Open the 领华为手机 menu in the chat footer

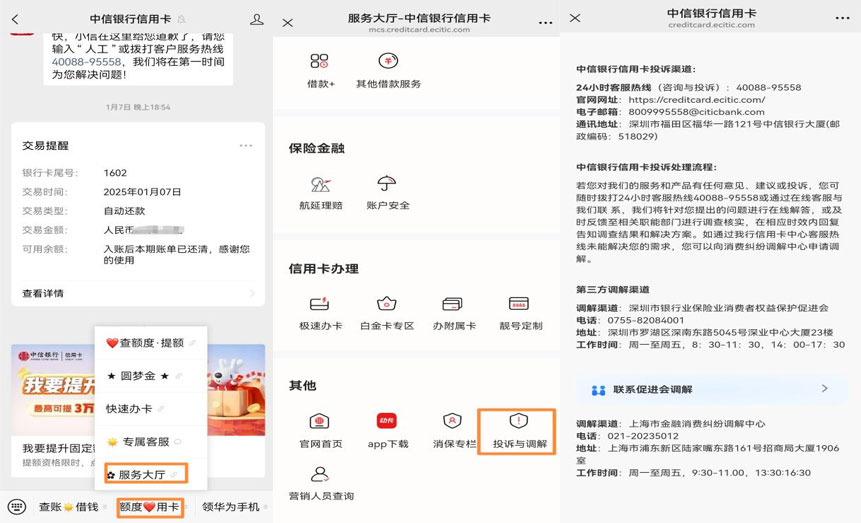coord(231,507)
